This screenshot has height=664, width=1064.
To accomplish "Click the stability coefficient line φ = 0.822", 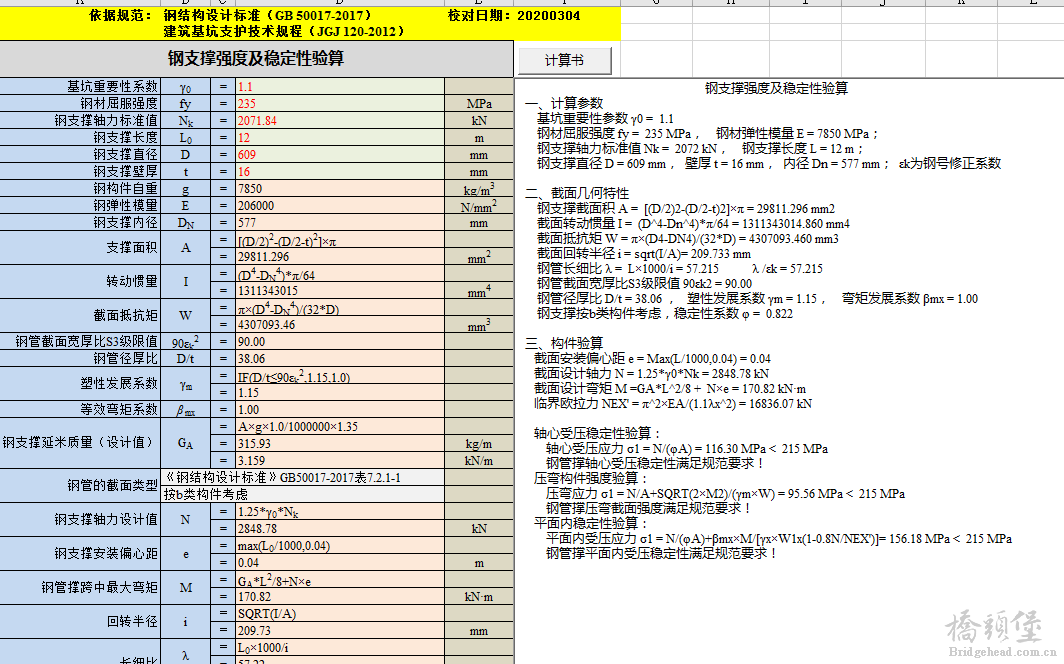I will 665,313.
